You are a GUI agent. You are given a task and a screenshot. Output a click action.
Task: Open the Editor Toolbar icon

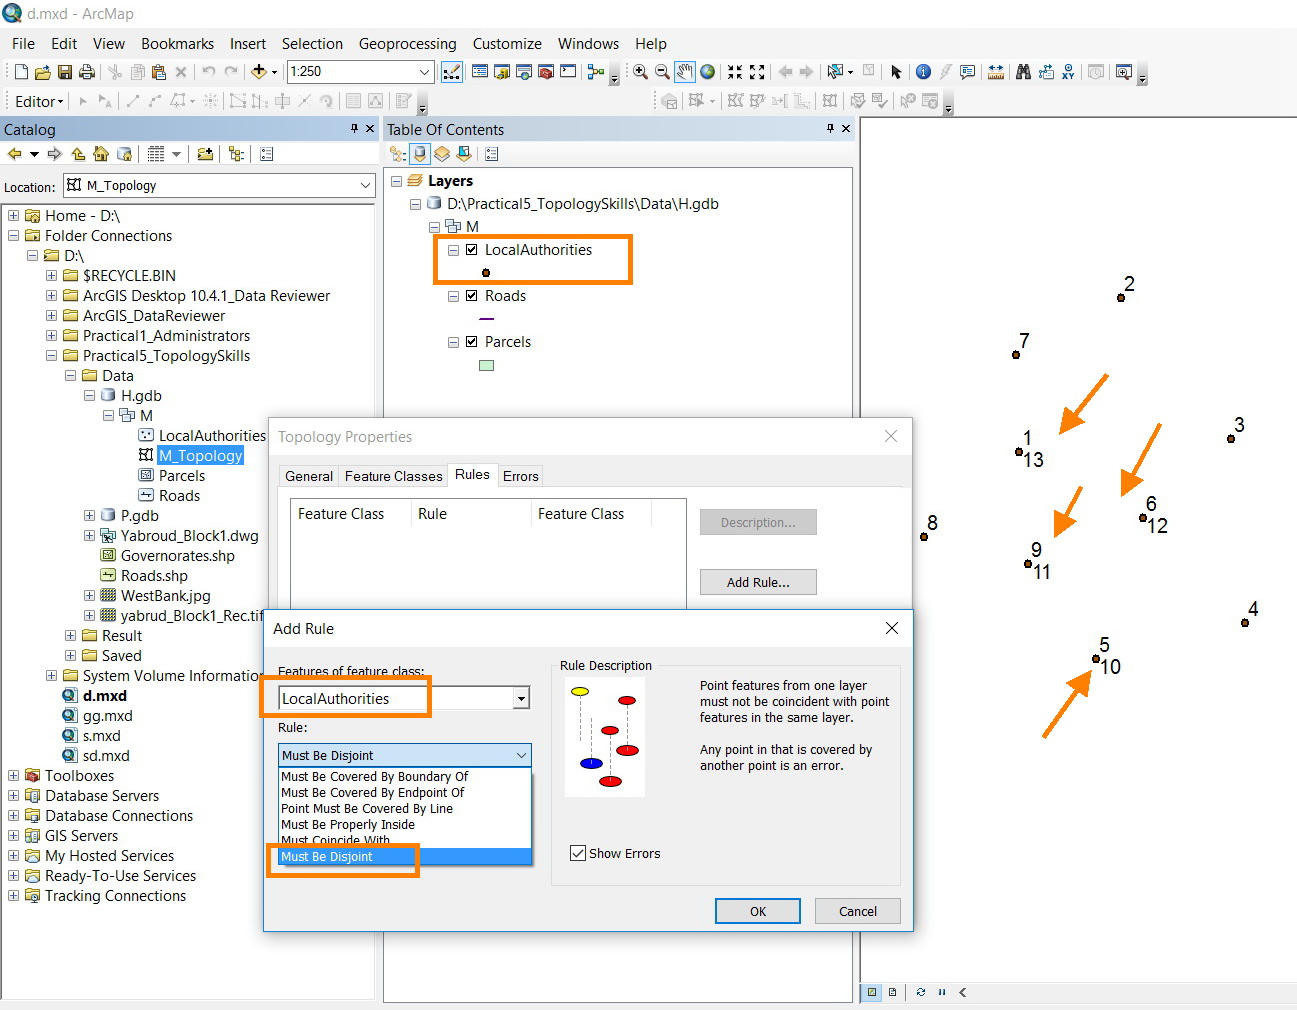(x=452, y=72)
